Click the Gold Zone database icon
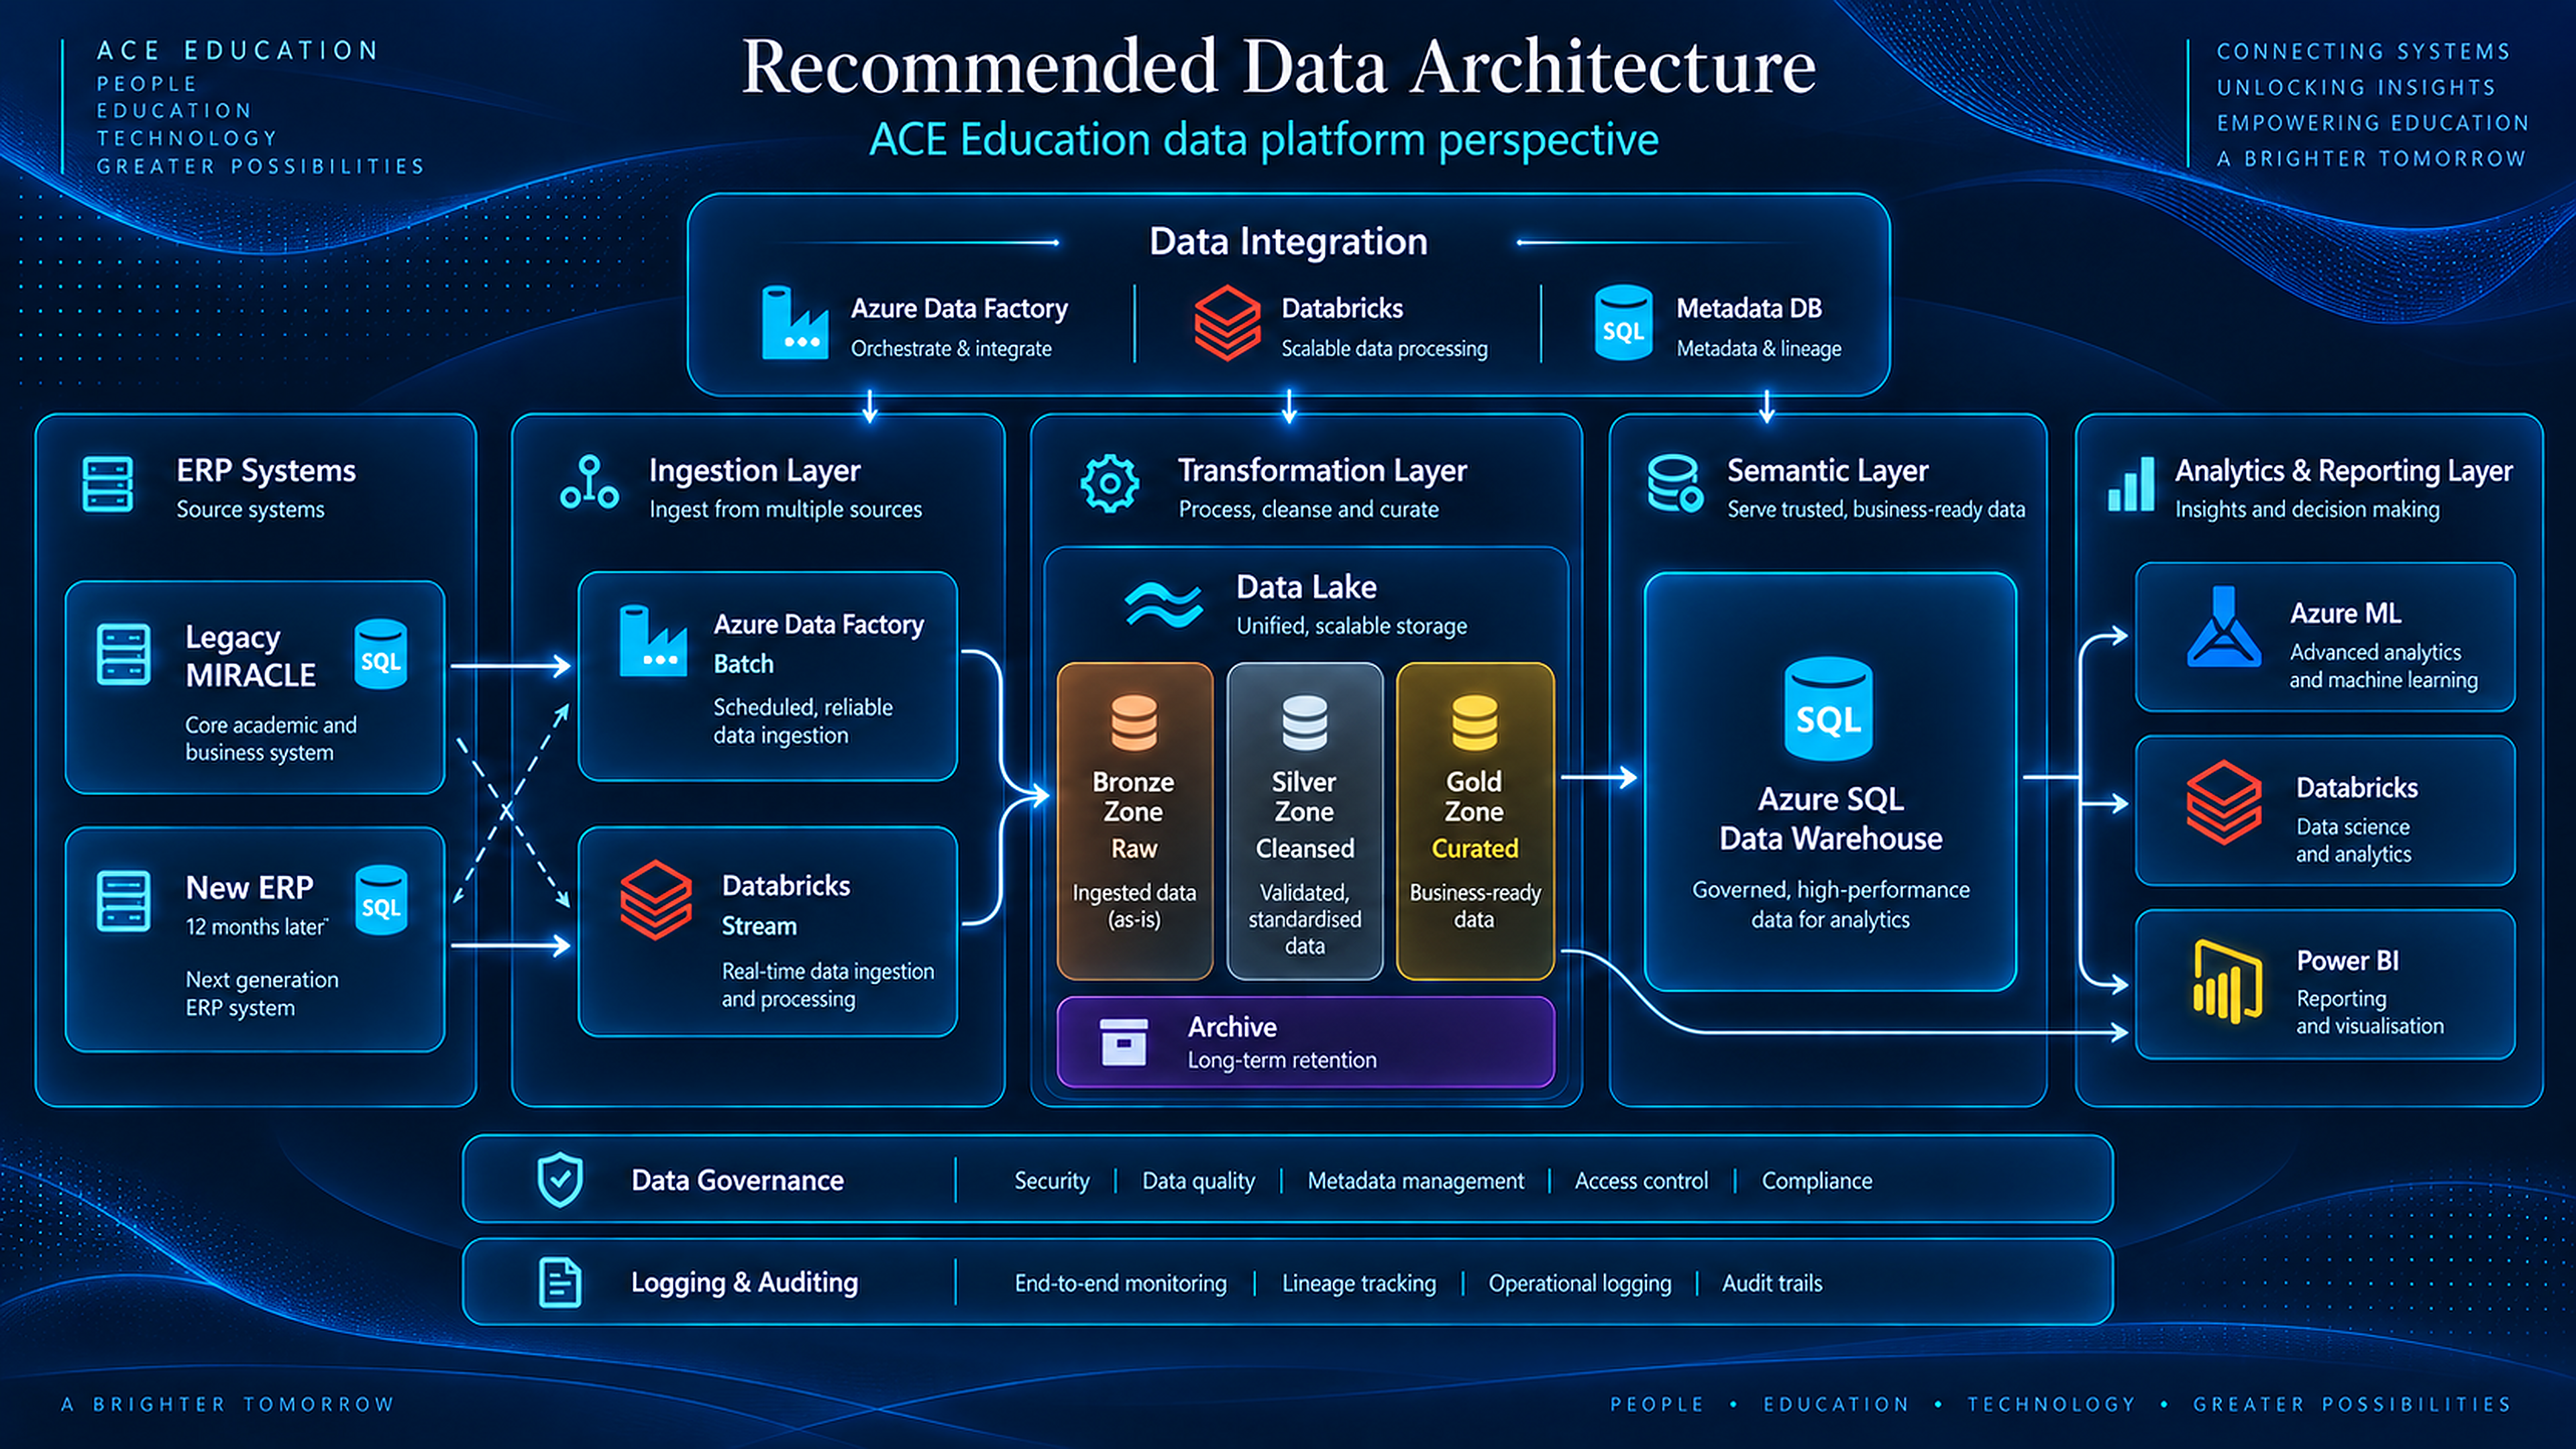Viewport: 2576px width, 1449px height. [x=1474, y=722]
